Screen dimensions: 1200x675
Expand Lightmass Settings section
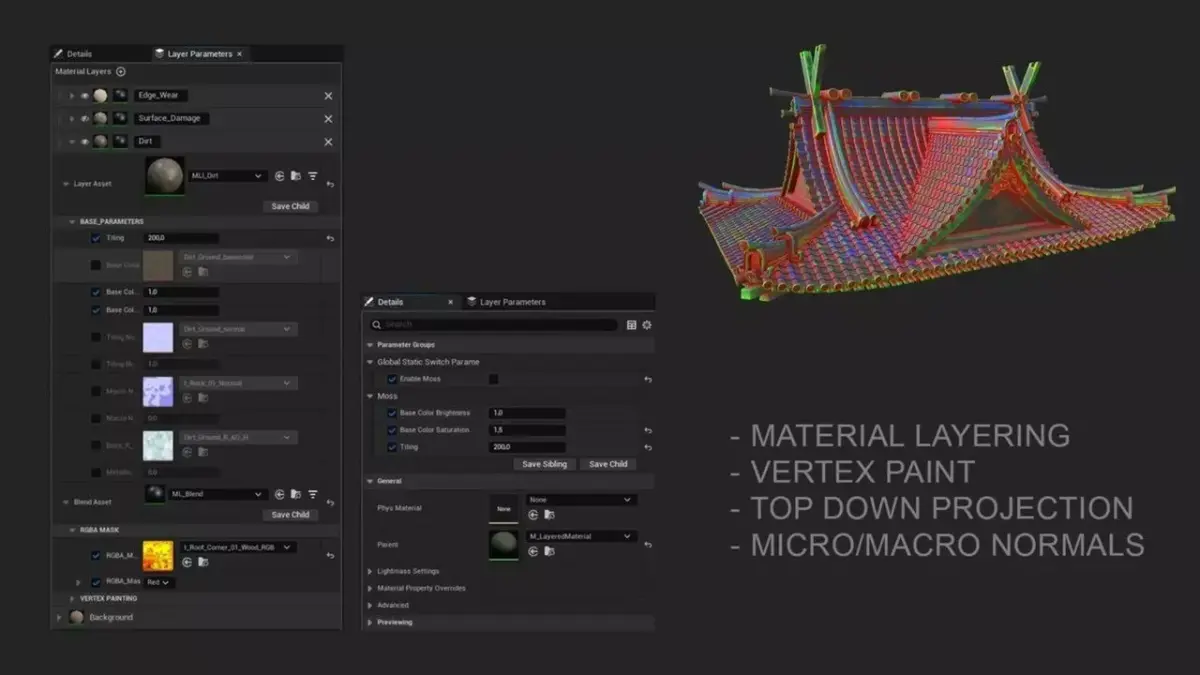[x=371, y=571]
